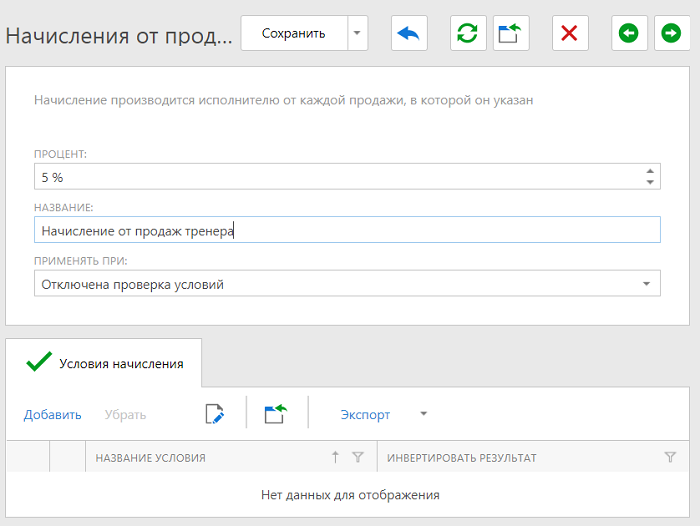Image resolution: width=700 pixels, height=526 pixels.
Task: Increase the percent with spinner up arrow
Action: (650, 171)
